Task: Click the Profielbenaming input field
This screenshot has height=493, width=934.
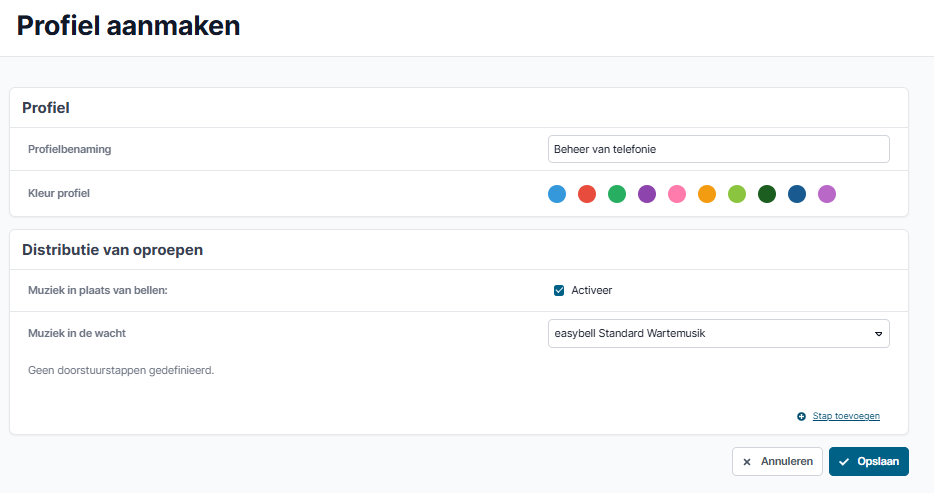Action: 718,149
